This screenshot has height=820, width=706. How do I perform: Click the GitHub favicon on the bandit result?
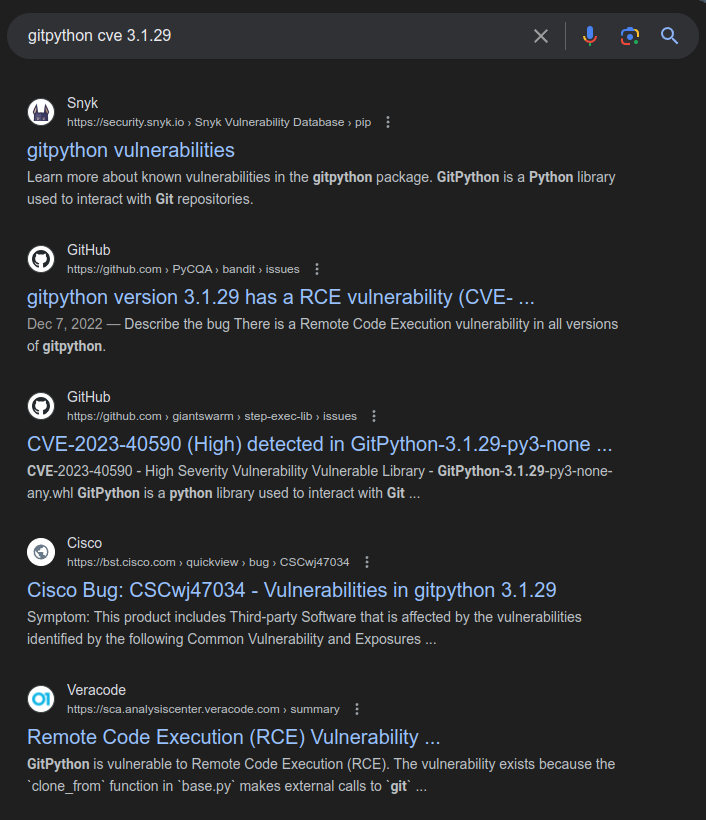point(41,259)
